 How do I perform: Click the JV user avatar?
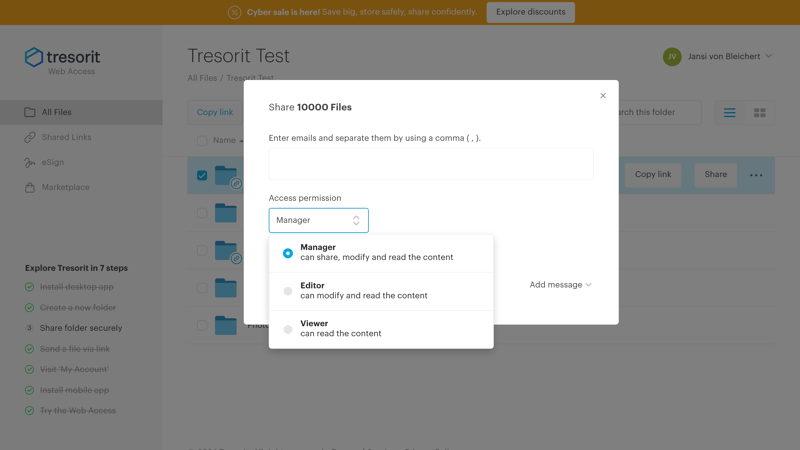672,57
